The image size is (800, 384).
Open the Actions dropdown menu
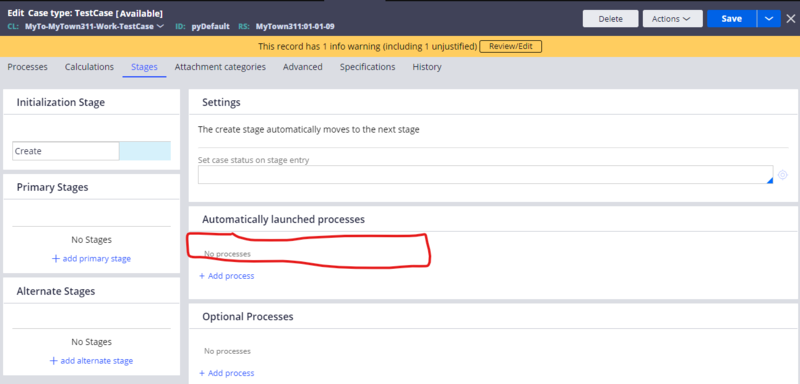672,19
